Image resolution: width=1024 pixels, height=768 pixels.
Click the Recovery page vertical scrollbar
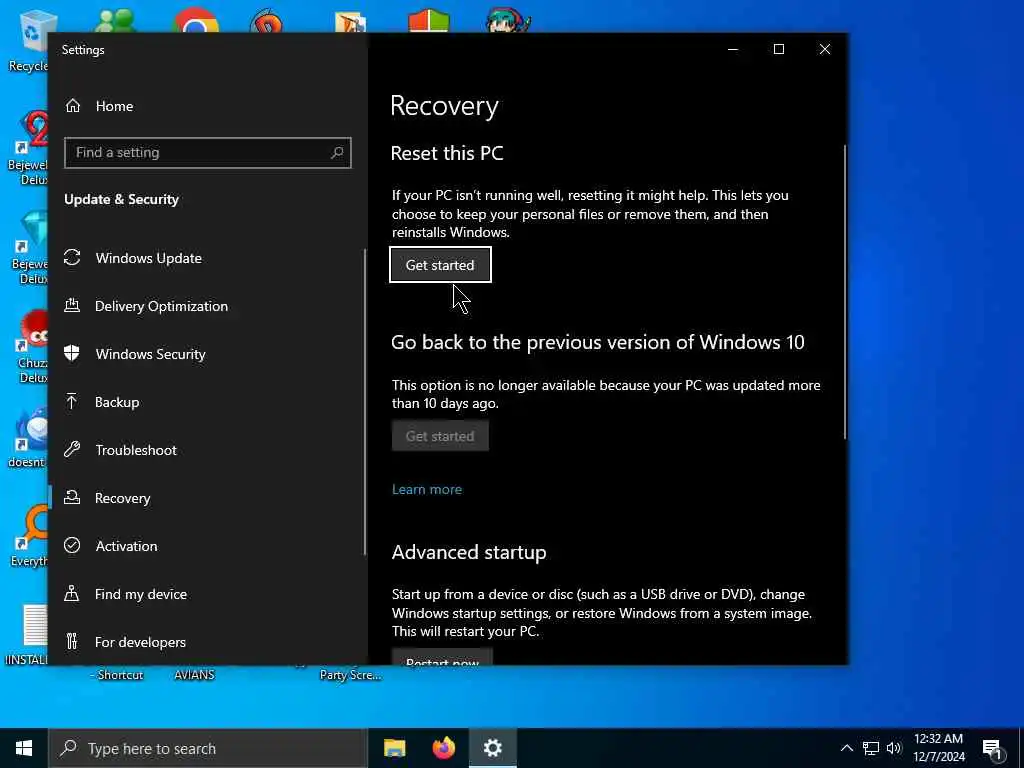[x=844, y=292]
